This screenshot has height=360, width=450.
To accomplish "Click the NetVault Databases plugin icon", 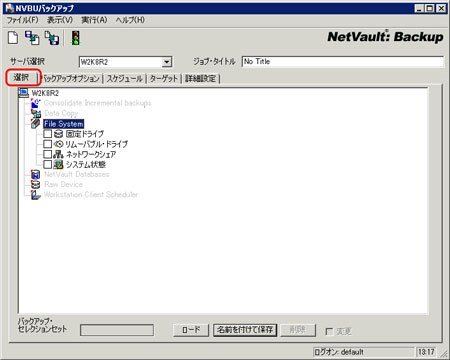I will (x=35, y=174).
